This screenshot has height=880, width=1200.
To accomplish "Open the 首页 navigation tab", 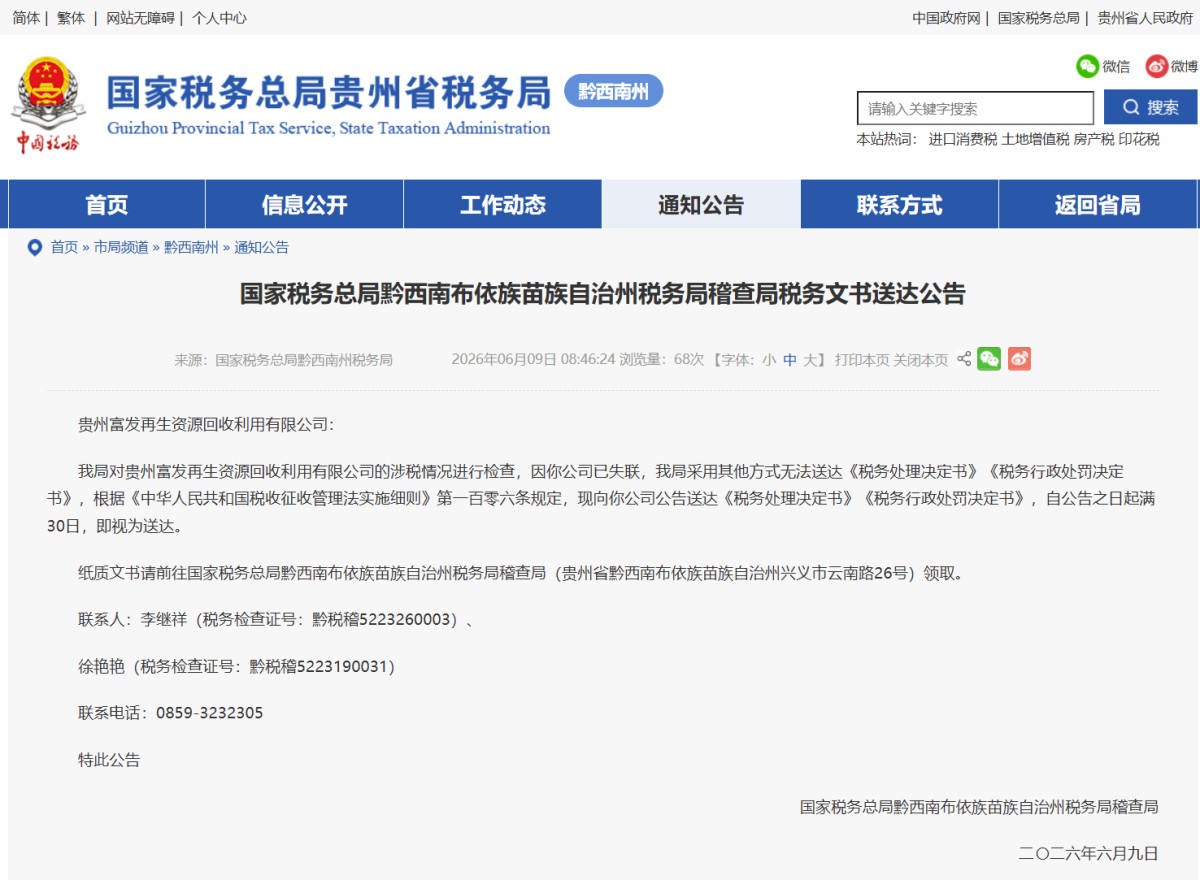I will tap(107, 205).
